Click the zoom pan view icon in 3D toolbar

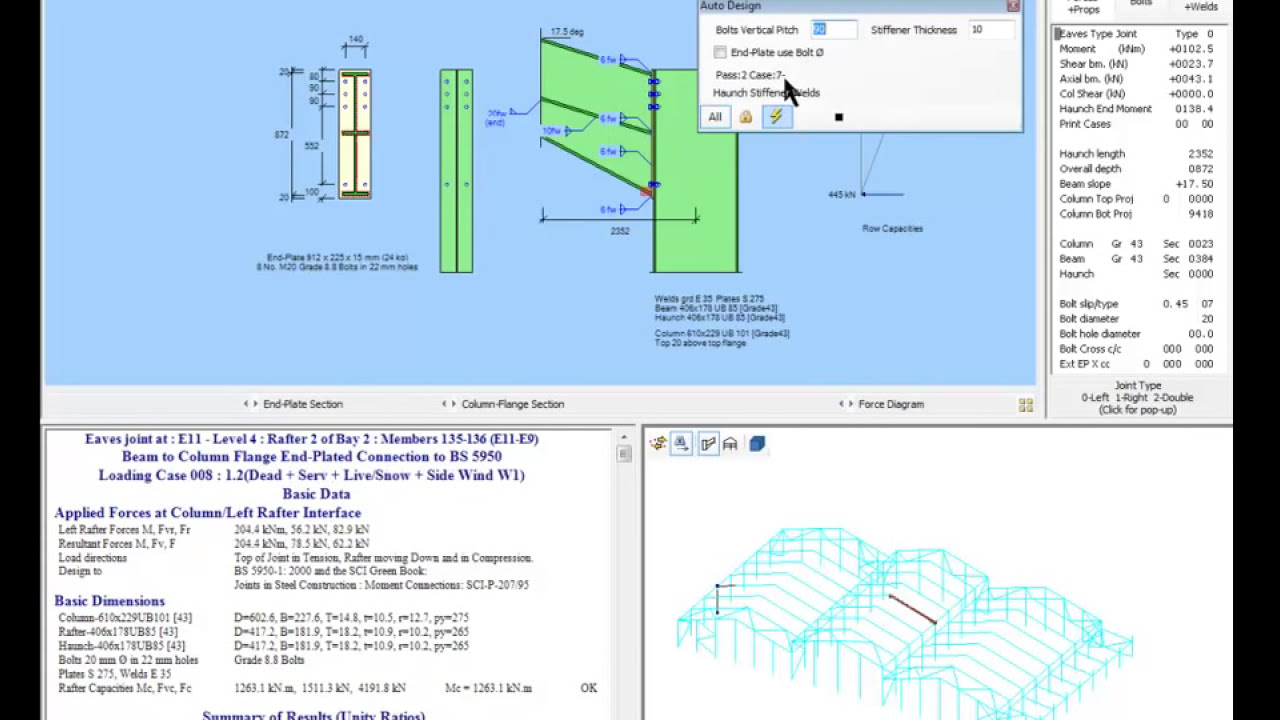[681, 444]
